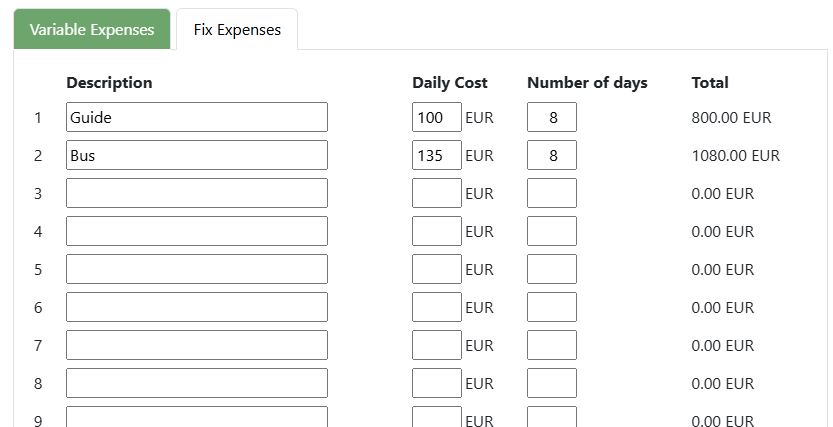Click the Guide description field

click(196, 117)
